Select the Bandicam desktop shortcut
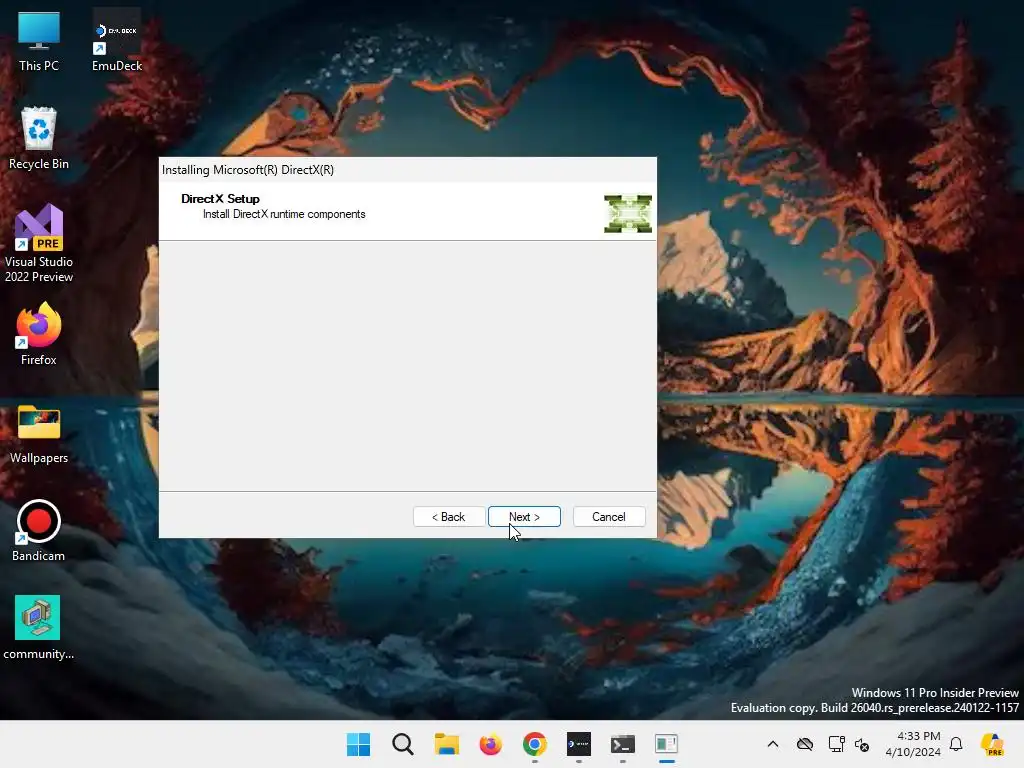This screenshot has height=768, width=1024. click(x=39, y=531)
